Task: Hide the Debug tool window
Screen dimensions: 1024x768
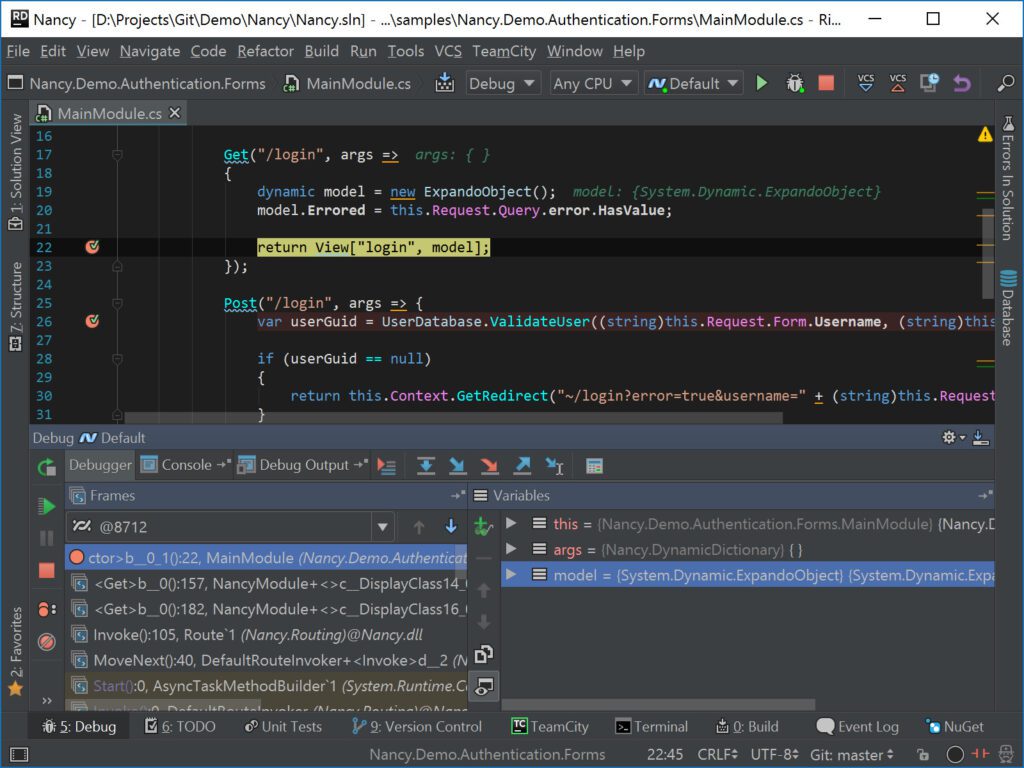Action: pyautogui.click(x=981, y=438)
